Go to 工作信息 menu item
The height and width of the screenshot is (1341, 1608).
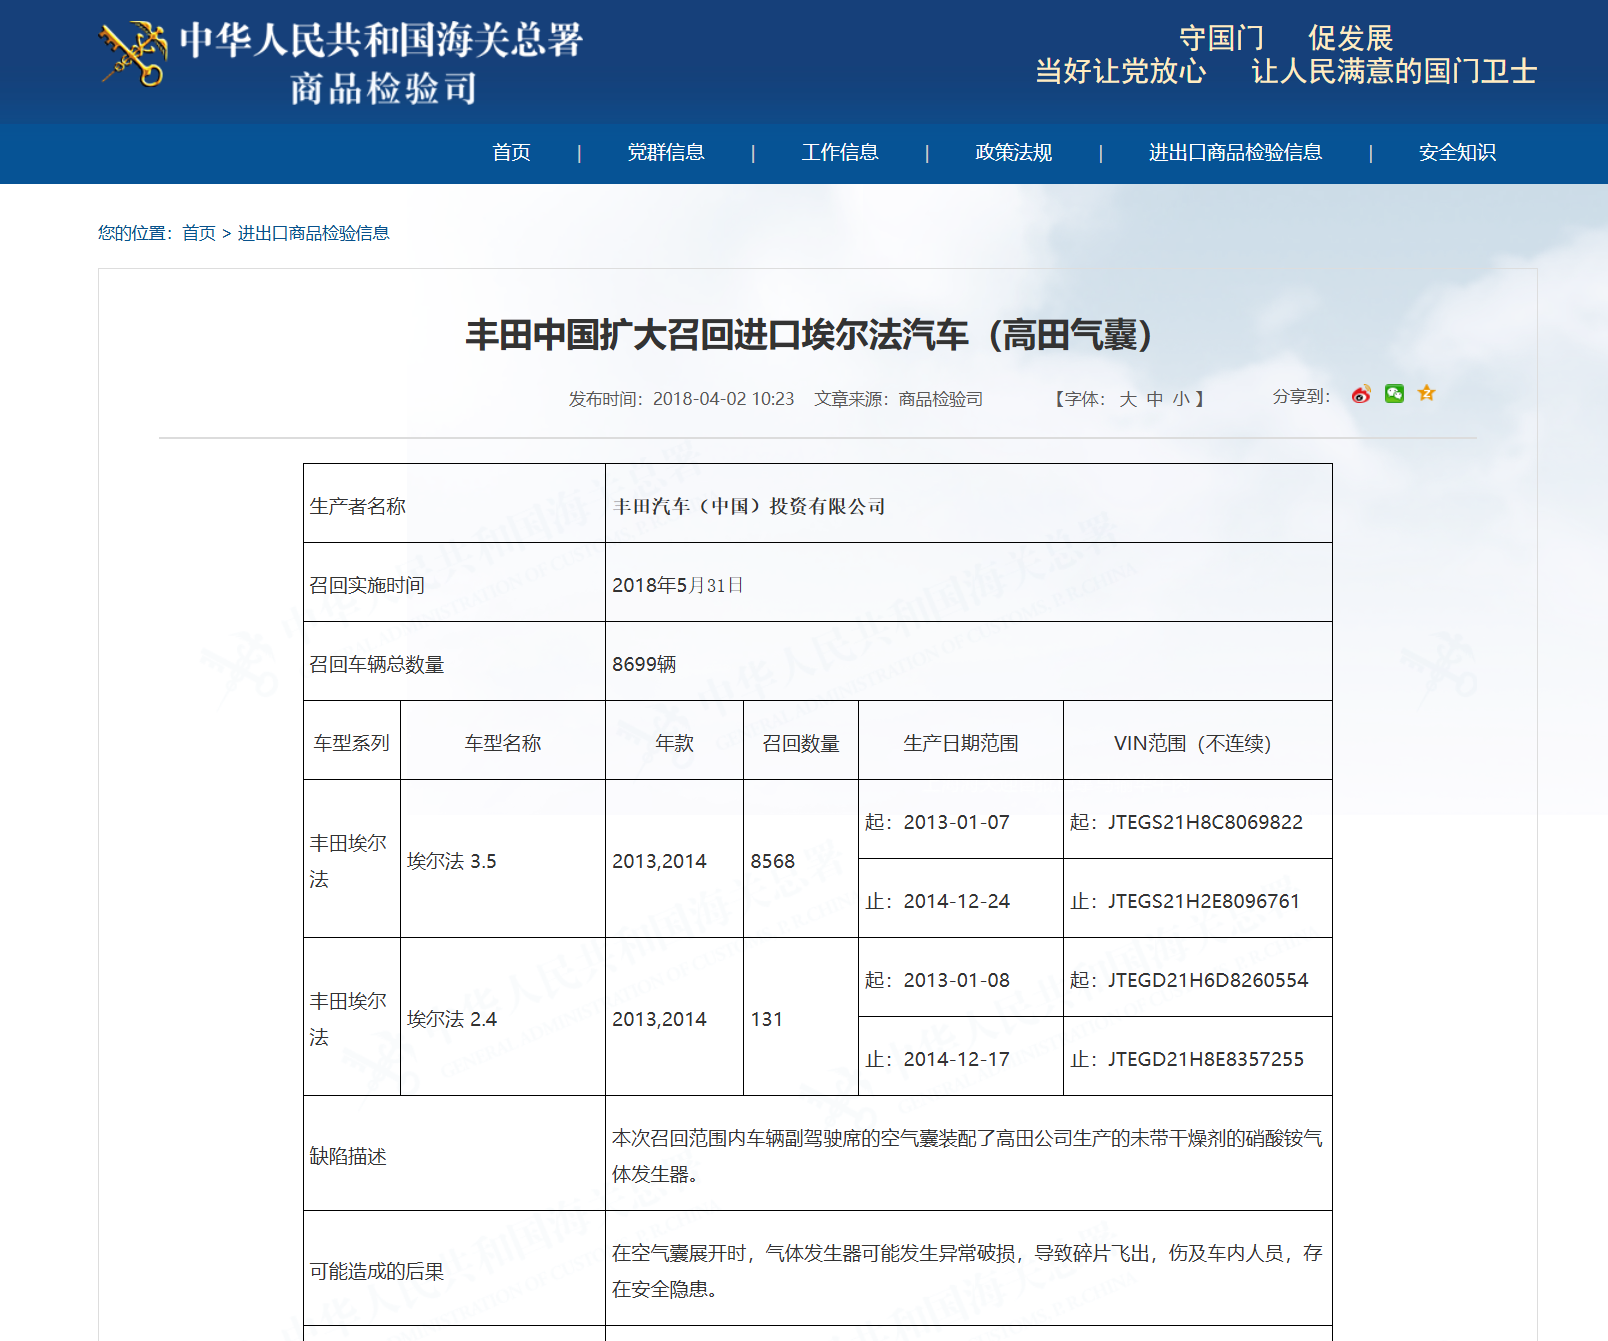click(839, 152)
